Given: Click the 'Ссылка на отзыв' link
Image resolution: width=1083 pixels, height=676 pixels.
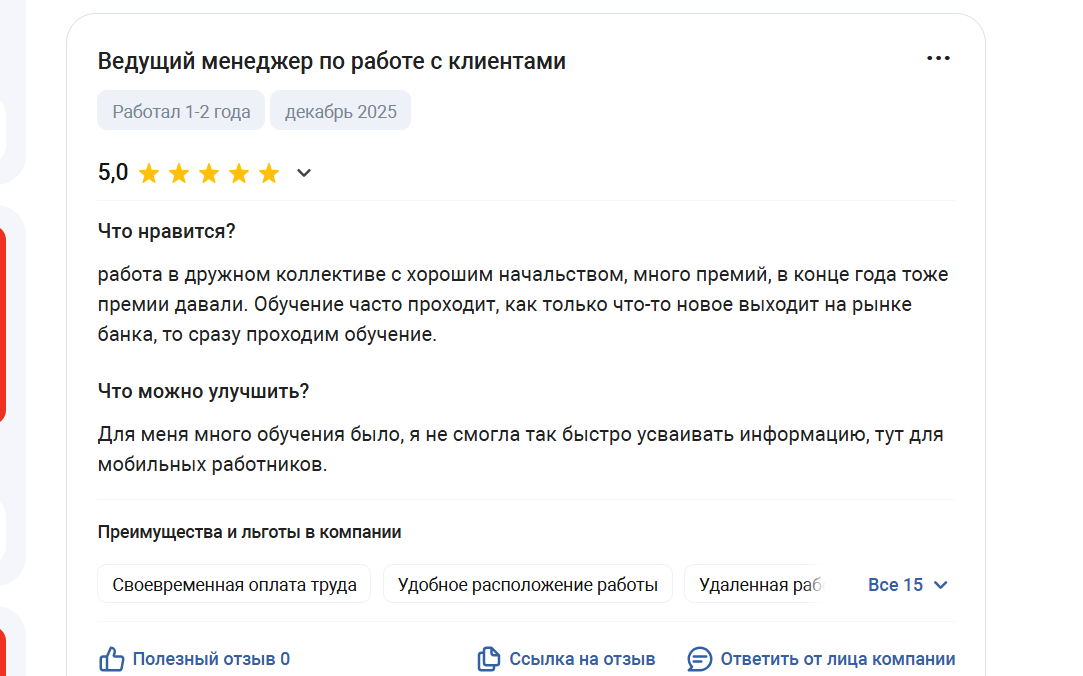Looking at the screenshot, I should point(582,659).
